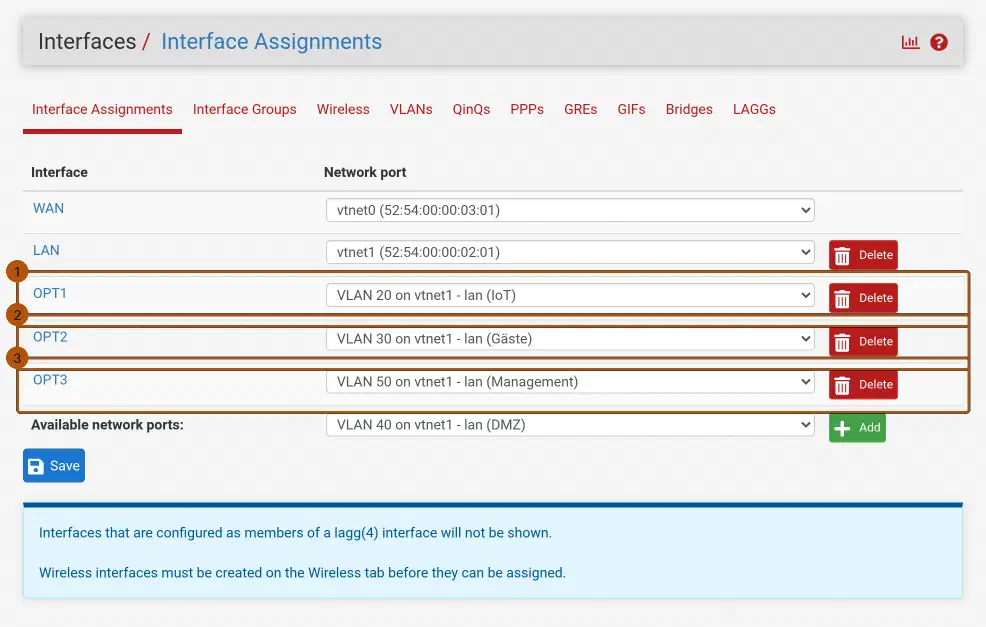
Task: Open the WAN interface link
Action: point(48,208)
